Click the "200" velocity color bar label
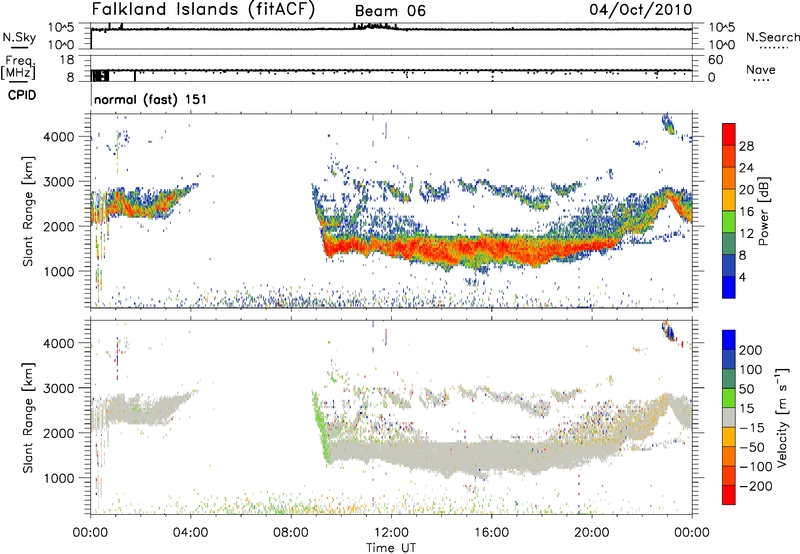This screenshot has height=554, width=800. point(751,350)
